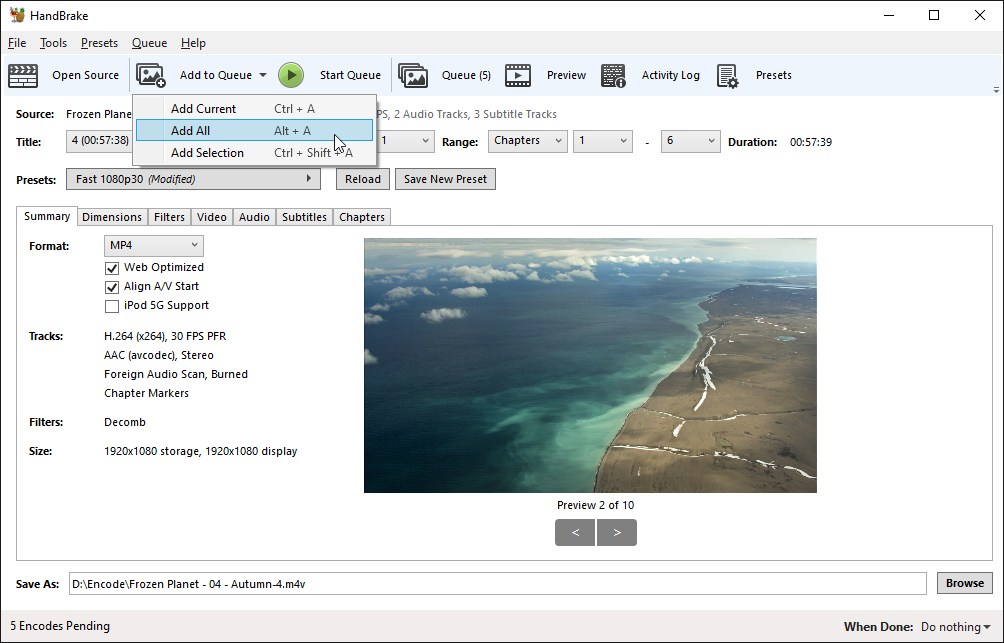Click the Browse button
1004x643 pixels.
[x=965, y=583]
